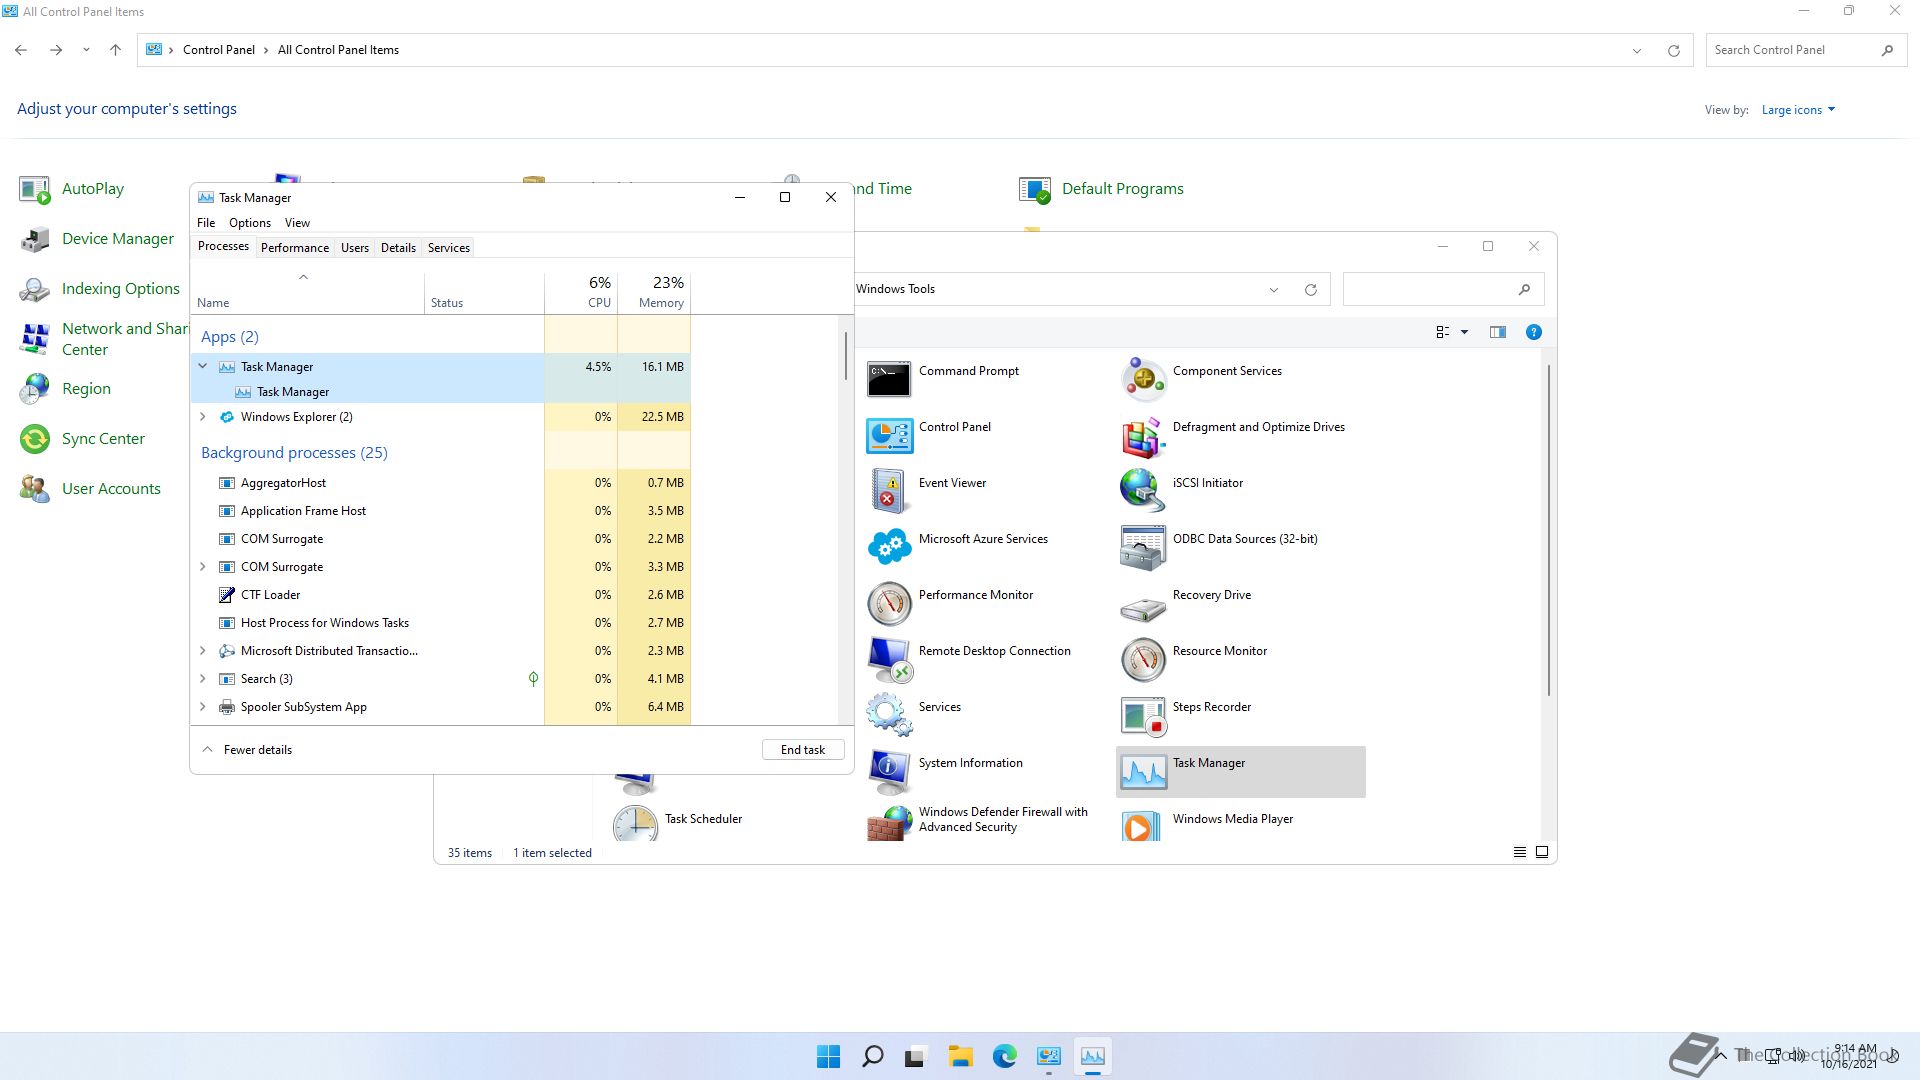The width and height of the screenshot is (1920, 1080).
Task: Open the iSCSI Initiator icon
Action: (1143, 491)
